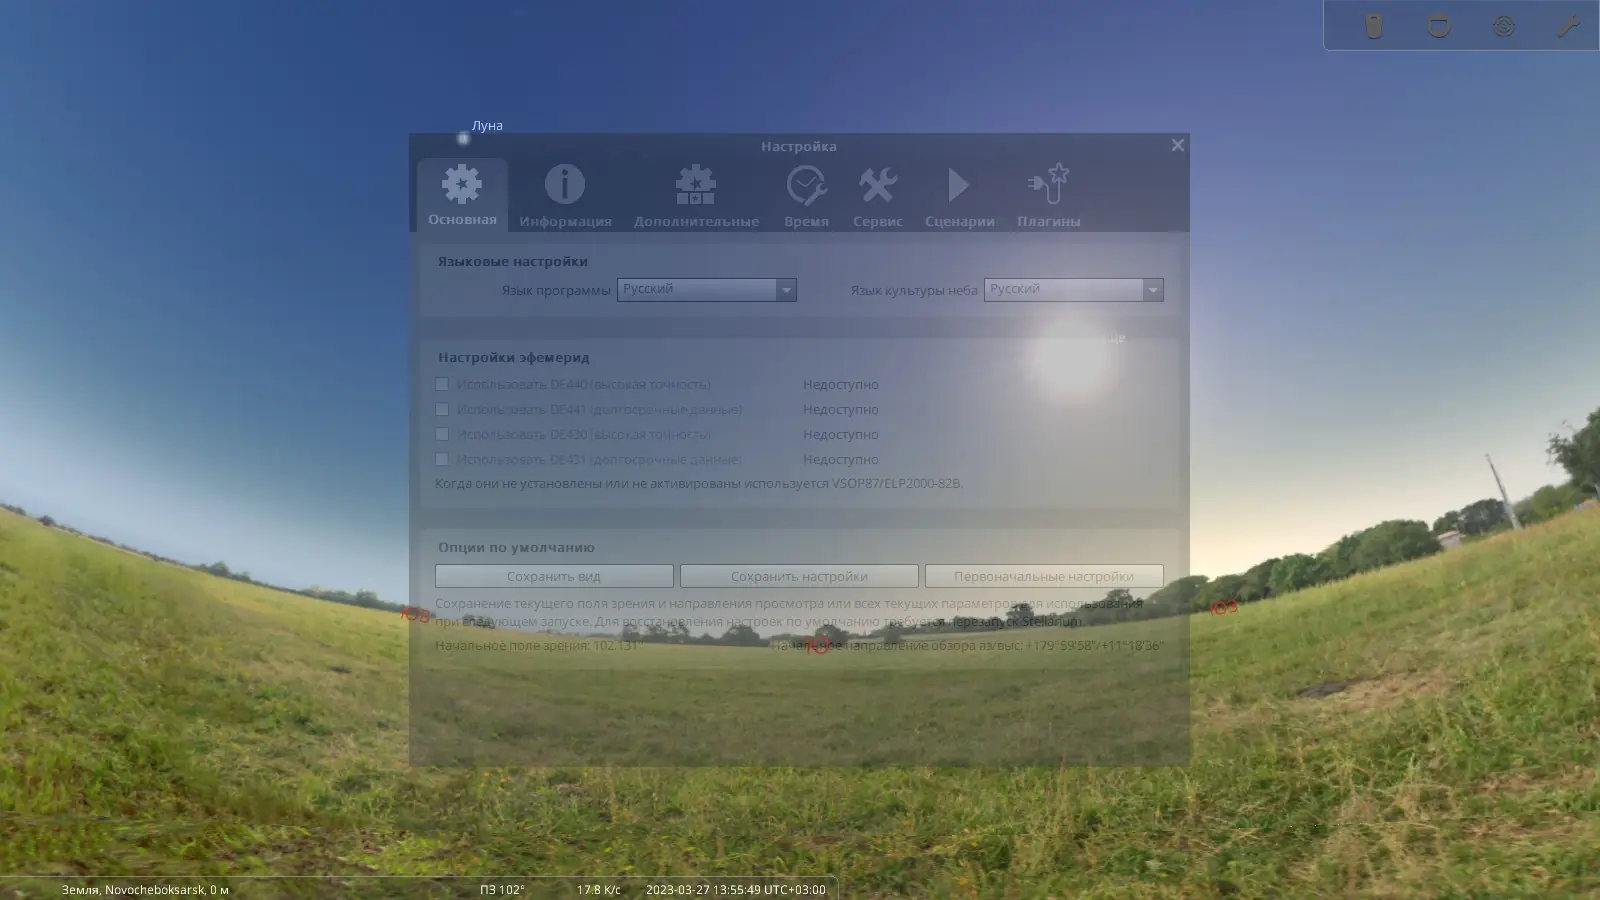Switch to the Основная tab
Viewport: 1600px width, 900px height.
(x=462, y=195)
